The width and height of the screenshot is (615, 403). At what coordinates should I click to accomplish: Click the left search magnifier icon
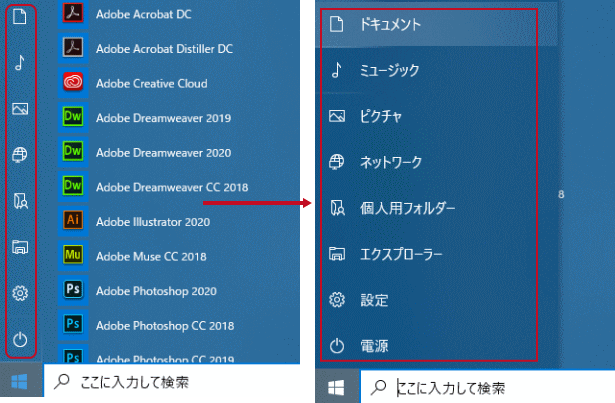coord(62,381)
